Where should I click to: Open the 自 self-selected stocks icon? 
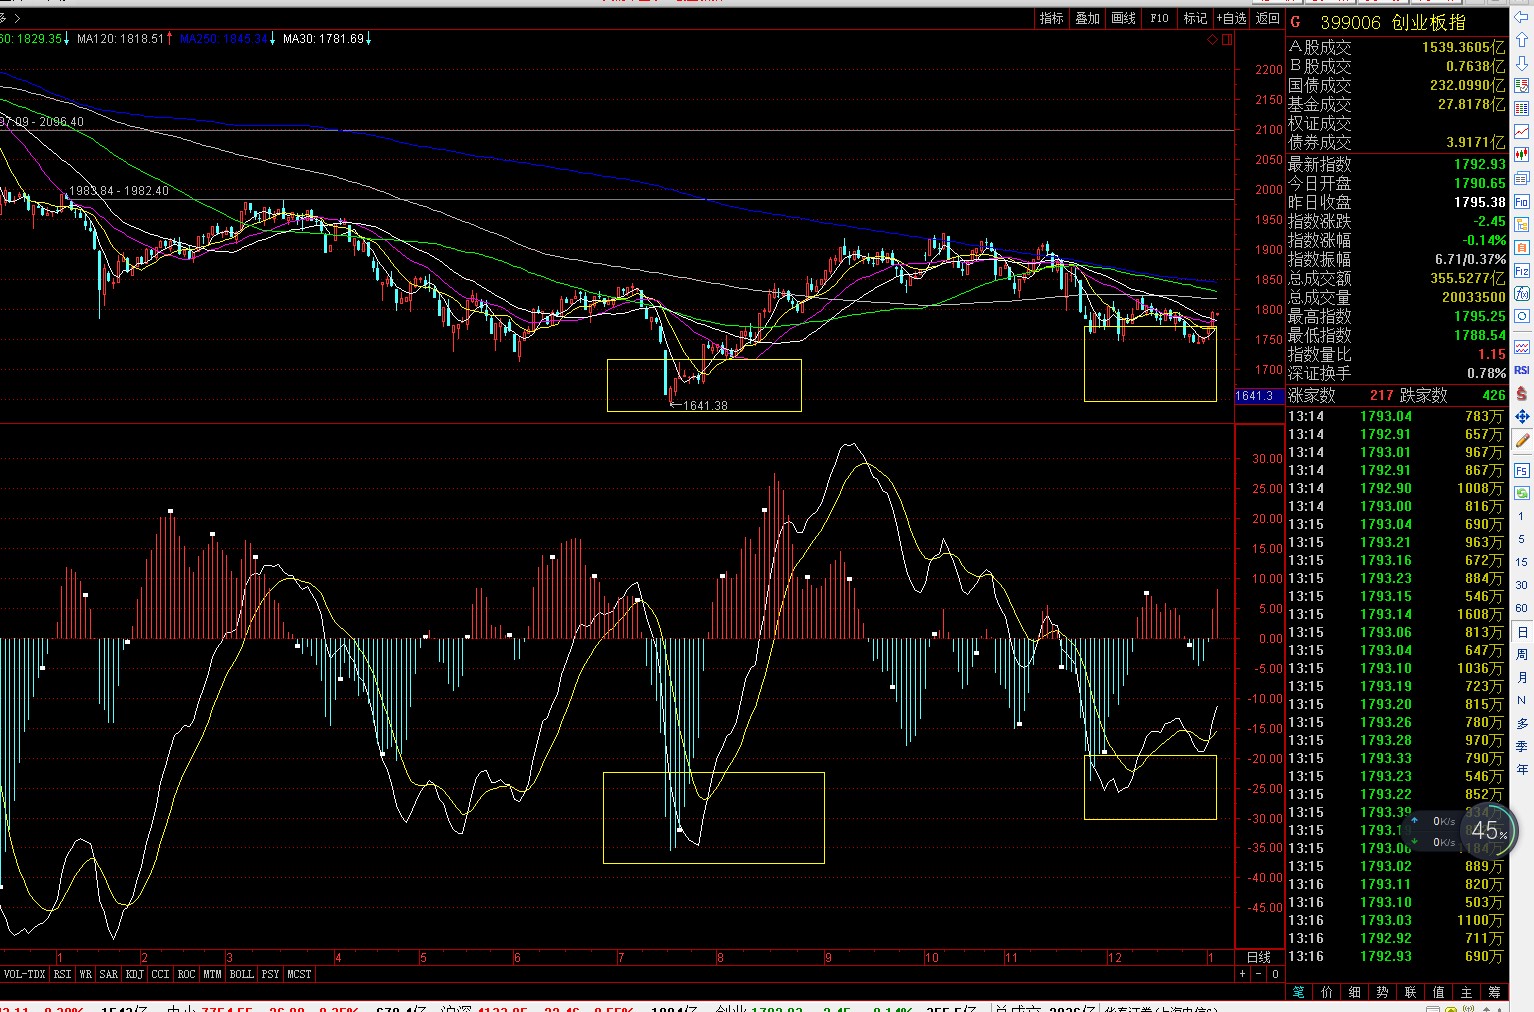tap(1521, 246)
